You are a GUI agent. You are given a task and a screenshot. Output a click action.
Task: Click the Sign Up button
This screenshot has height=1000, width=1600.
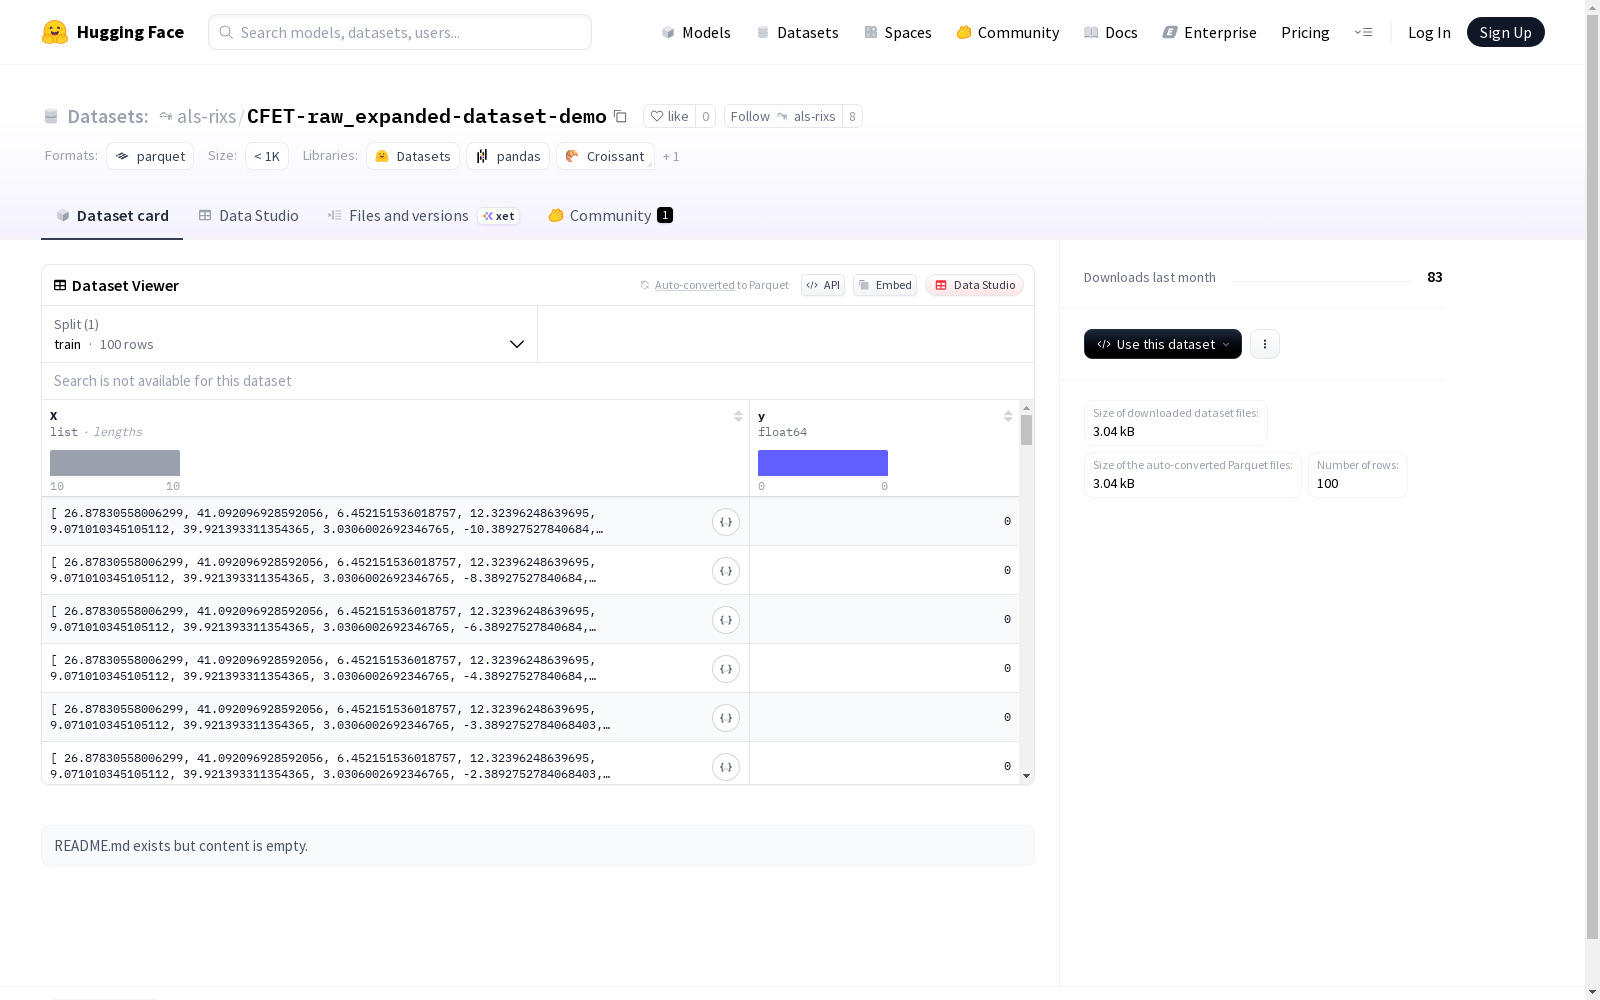(1505, 32)
